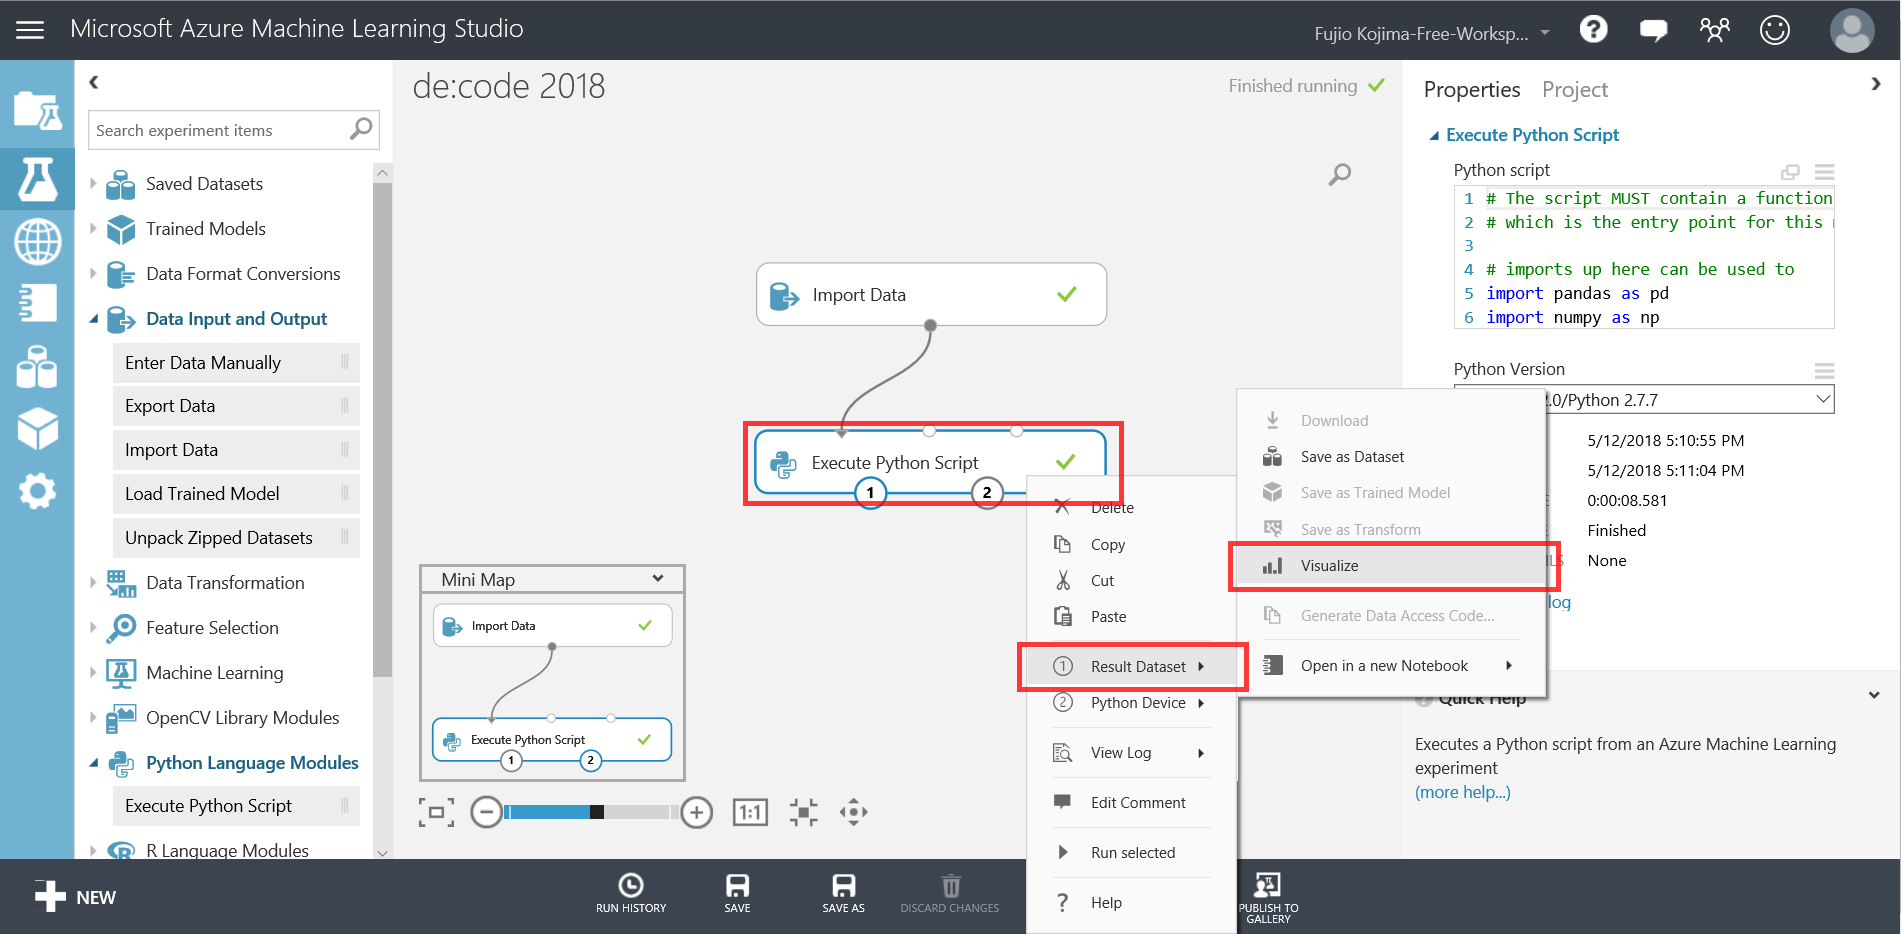
Task: Choose Copy from context menu
Action: pyautogui.click(x=1132, y=544)
